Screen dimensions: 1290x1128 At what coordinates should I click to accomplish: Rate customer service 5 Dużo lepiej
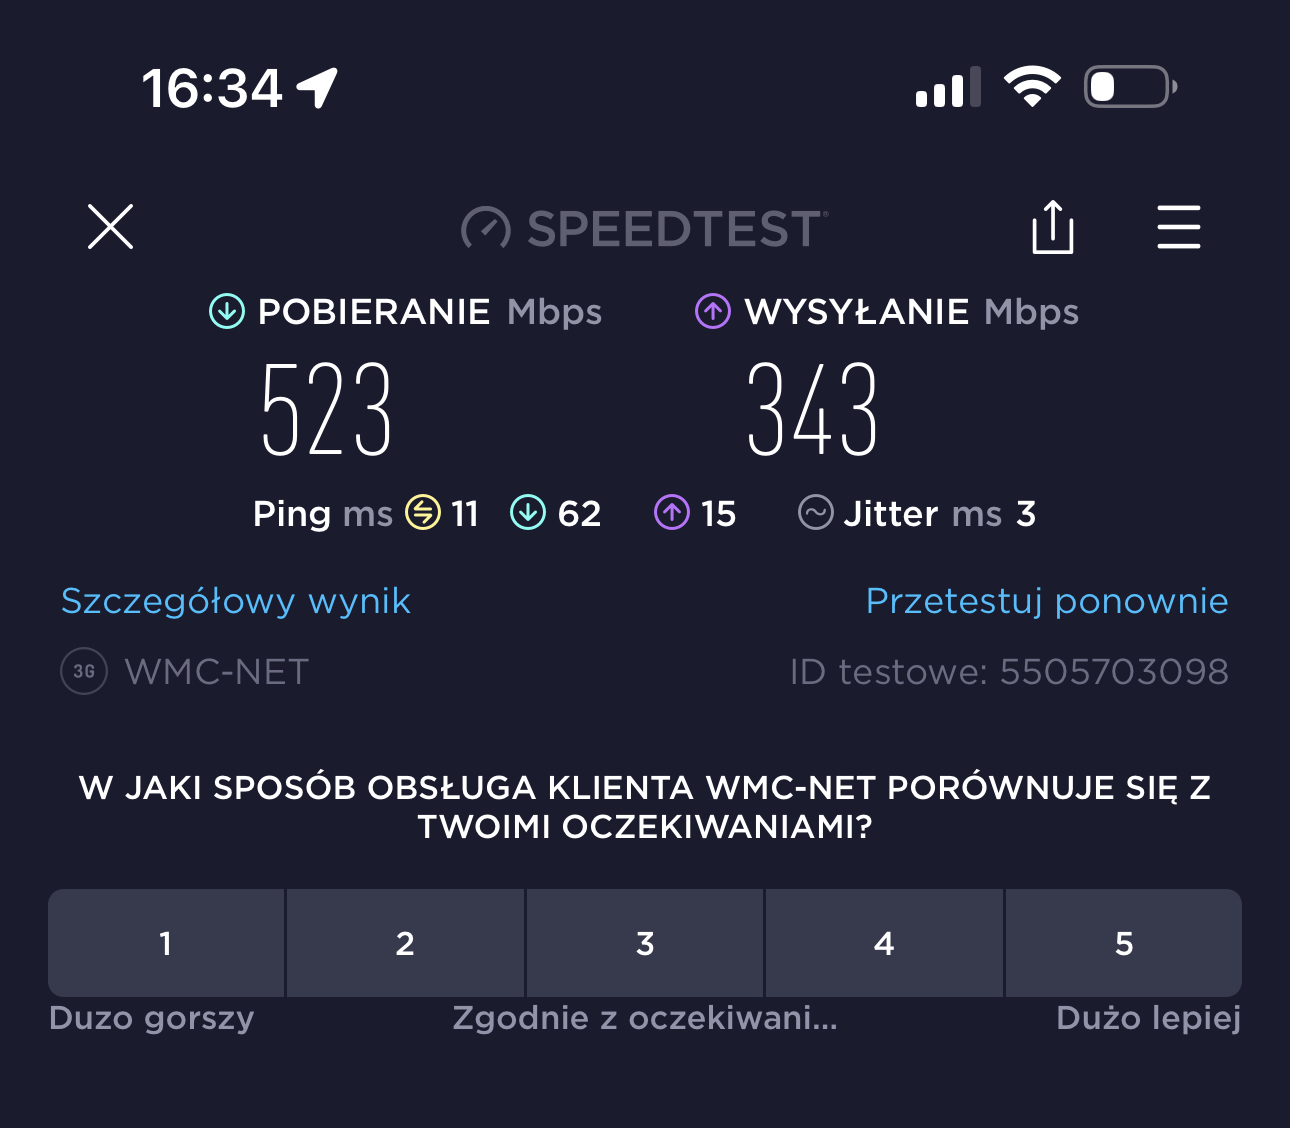coord(1124,943)
